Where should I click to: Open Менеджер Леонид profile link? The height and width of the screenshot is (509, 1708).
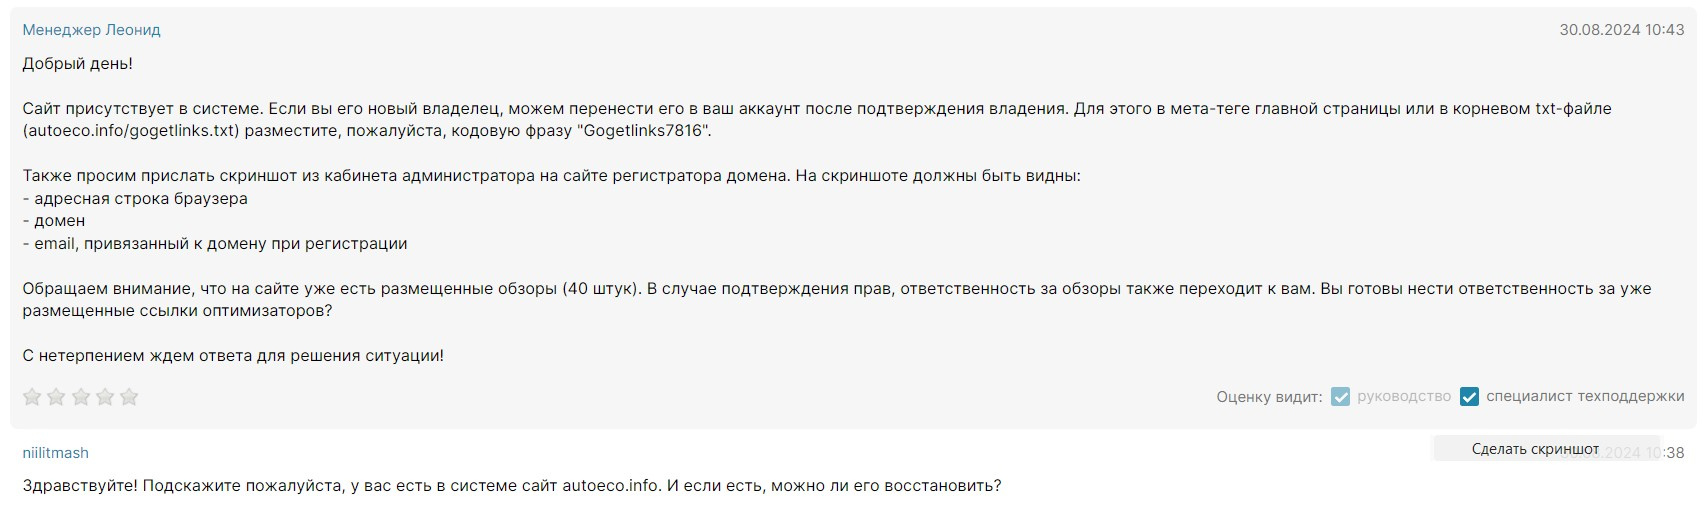91,30
